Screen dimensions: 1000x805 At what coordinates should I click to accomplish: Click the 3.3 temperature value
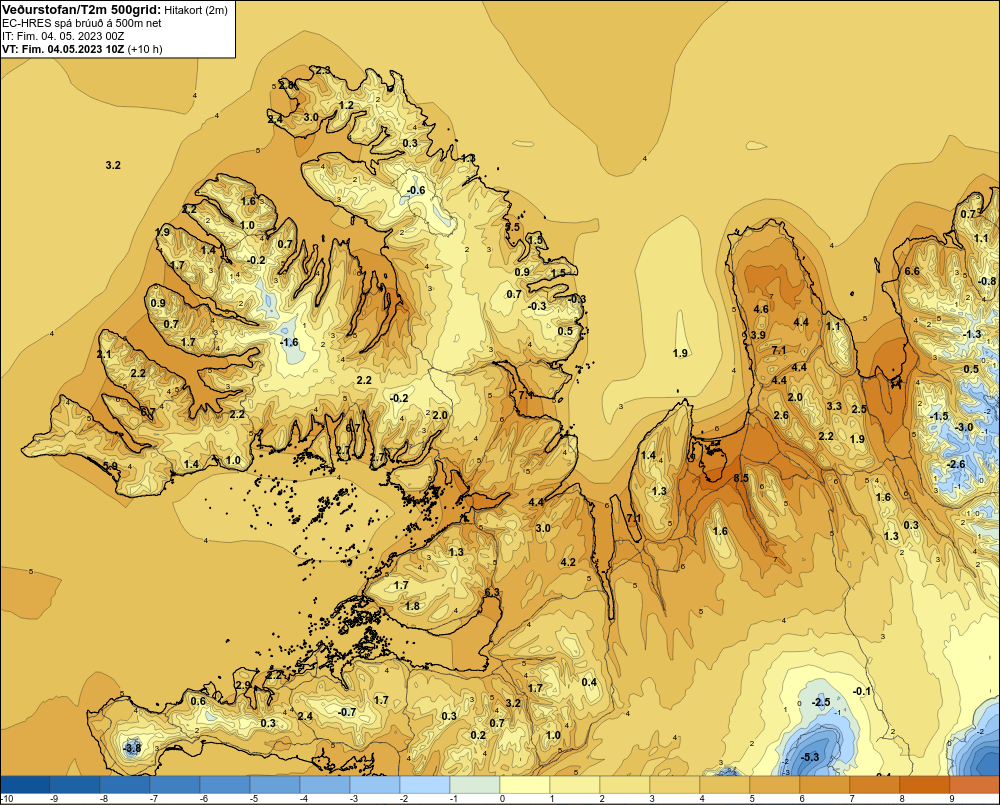pos(834,406)
